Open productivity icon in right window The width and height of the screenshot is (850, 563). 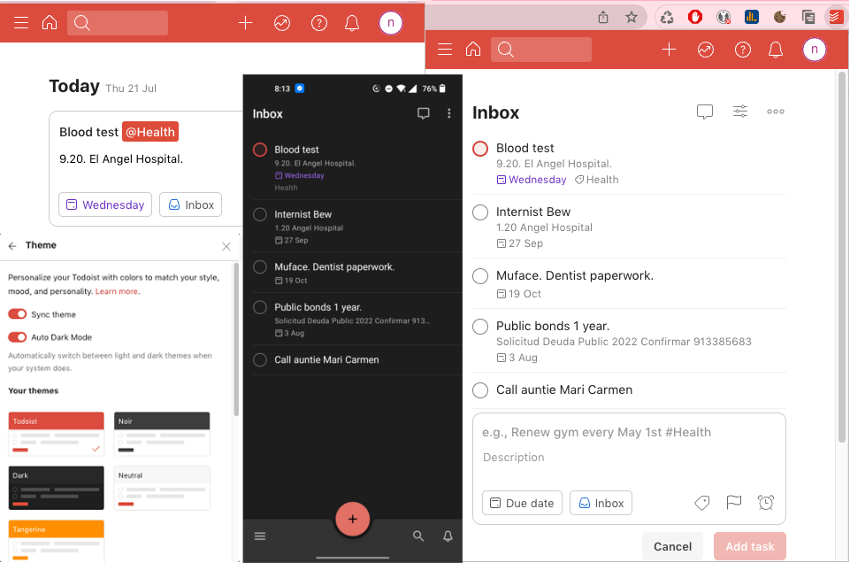706,50
